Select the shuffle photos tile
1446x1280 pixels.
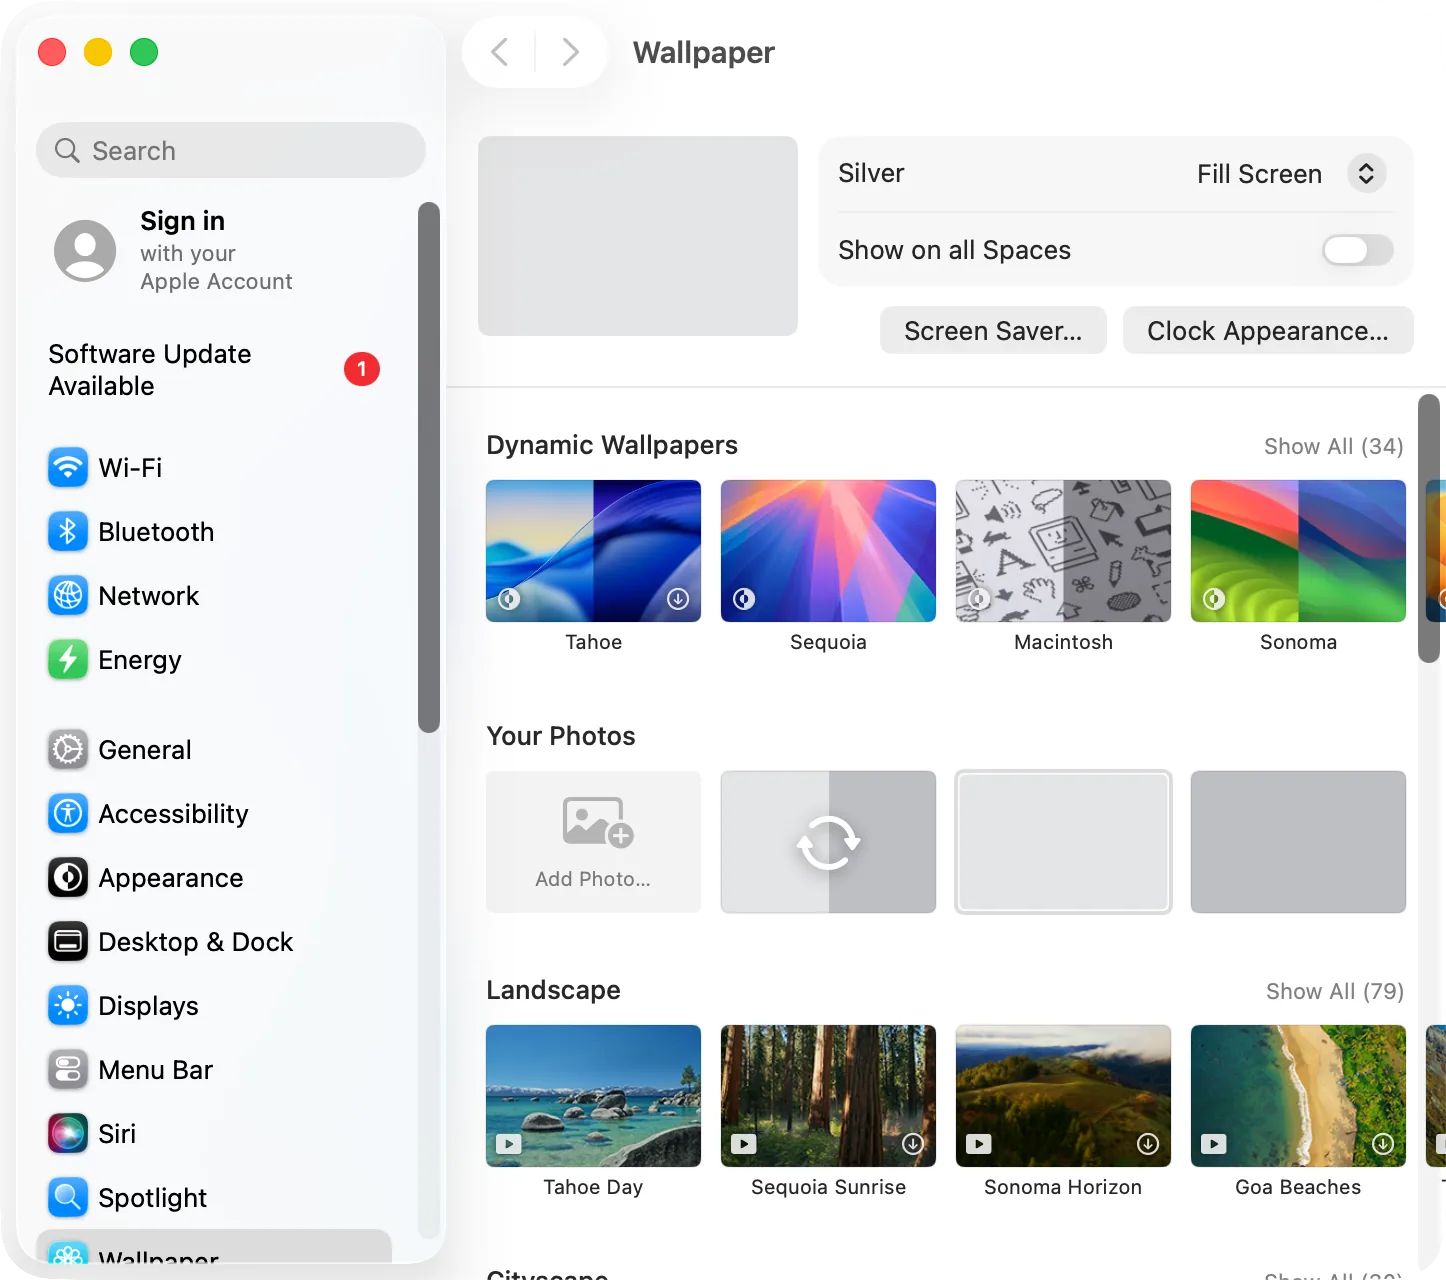tap(828, 842)
